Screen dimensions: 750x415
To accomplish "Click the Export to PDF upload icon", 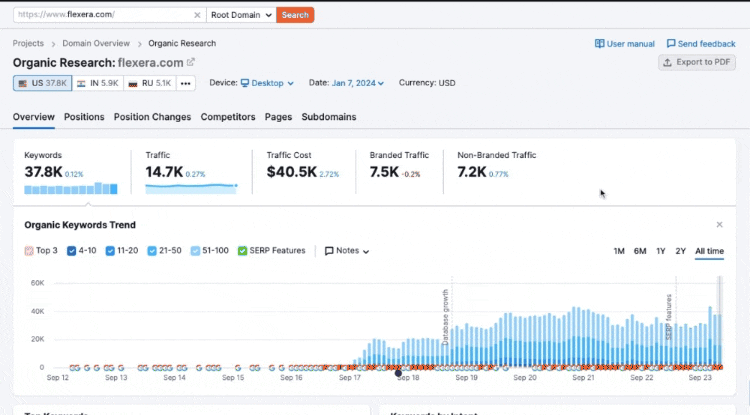I will pyautogui.click(x=668, y=62).
